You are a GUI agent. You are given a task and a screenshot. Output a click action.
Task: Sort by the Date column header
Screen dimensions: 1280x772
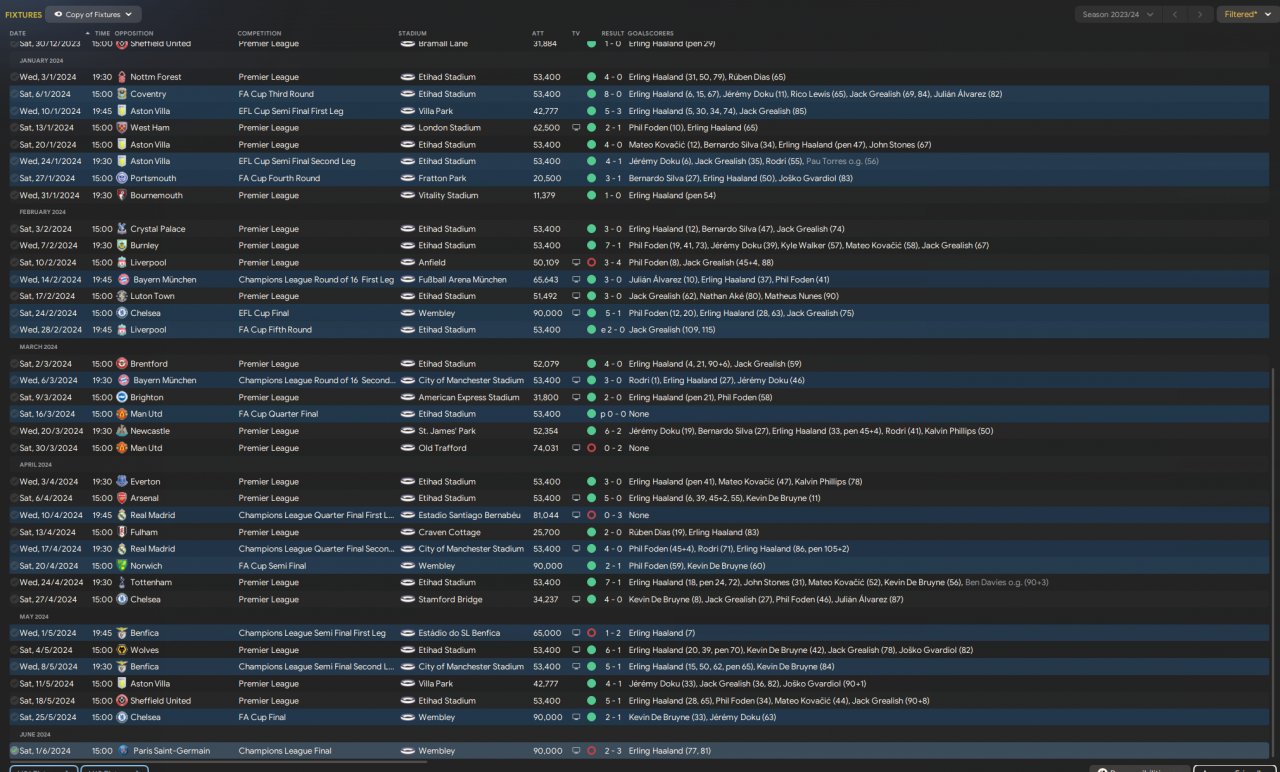click(18, 33)
